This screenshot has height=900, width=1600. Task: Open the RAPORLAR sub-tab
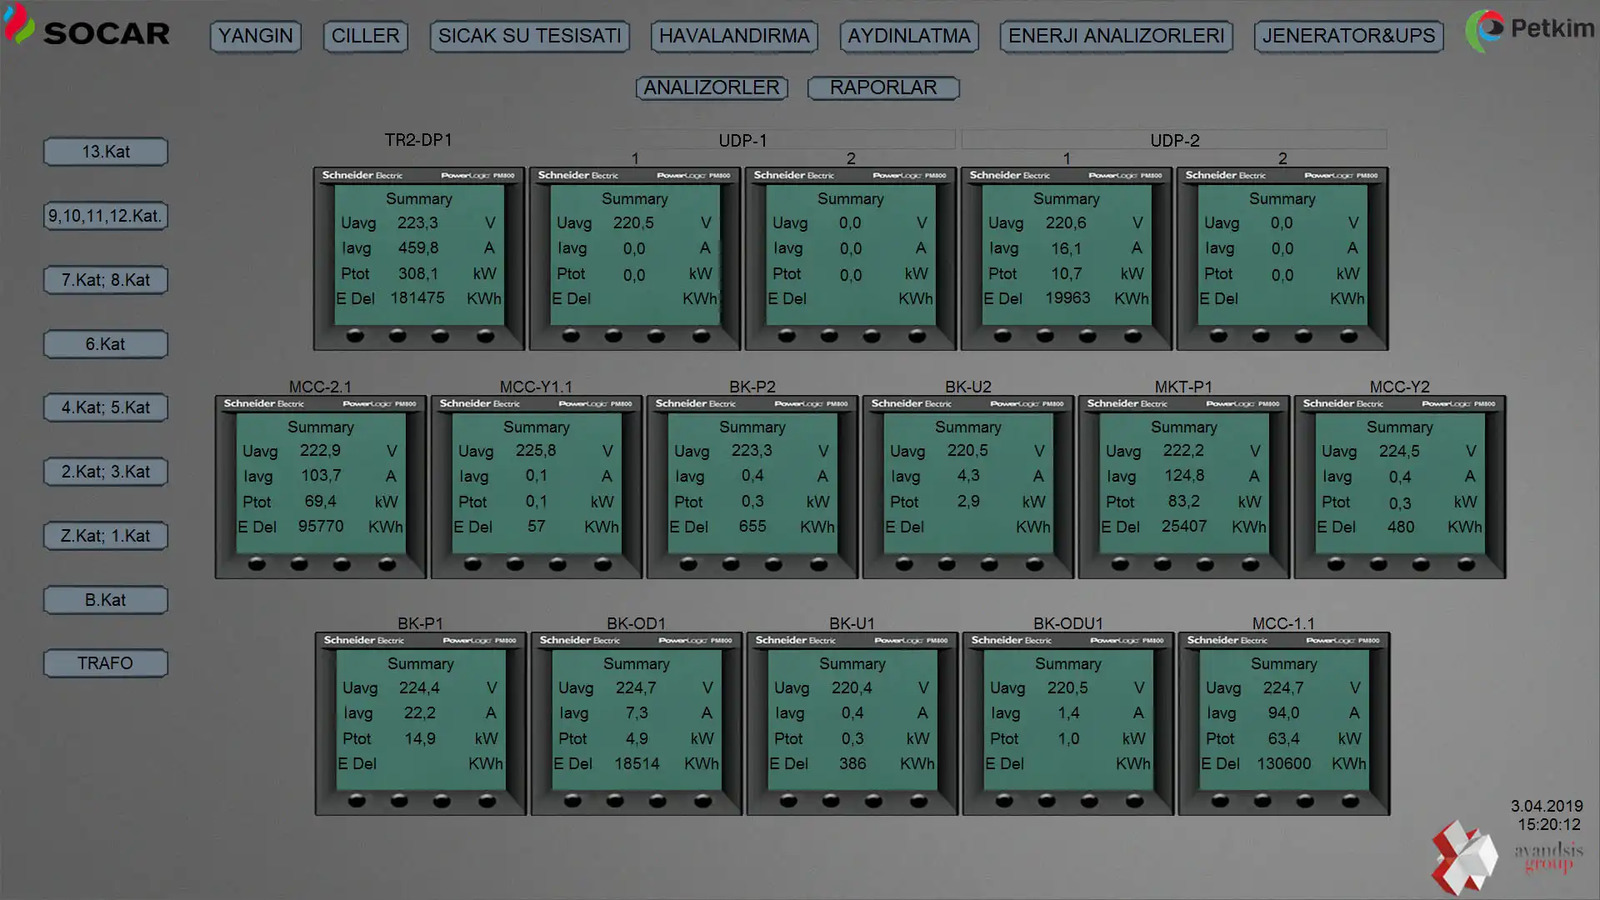pyautogui.click(x=883, y=88)
